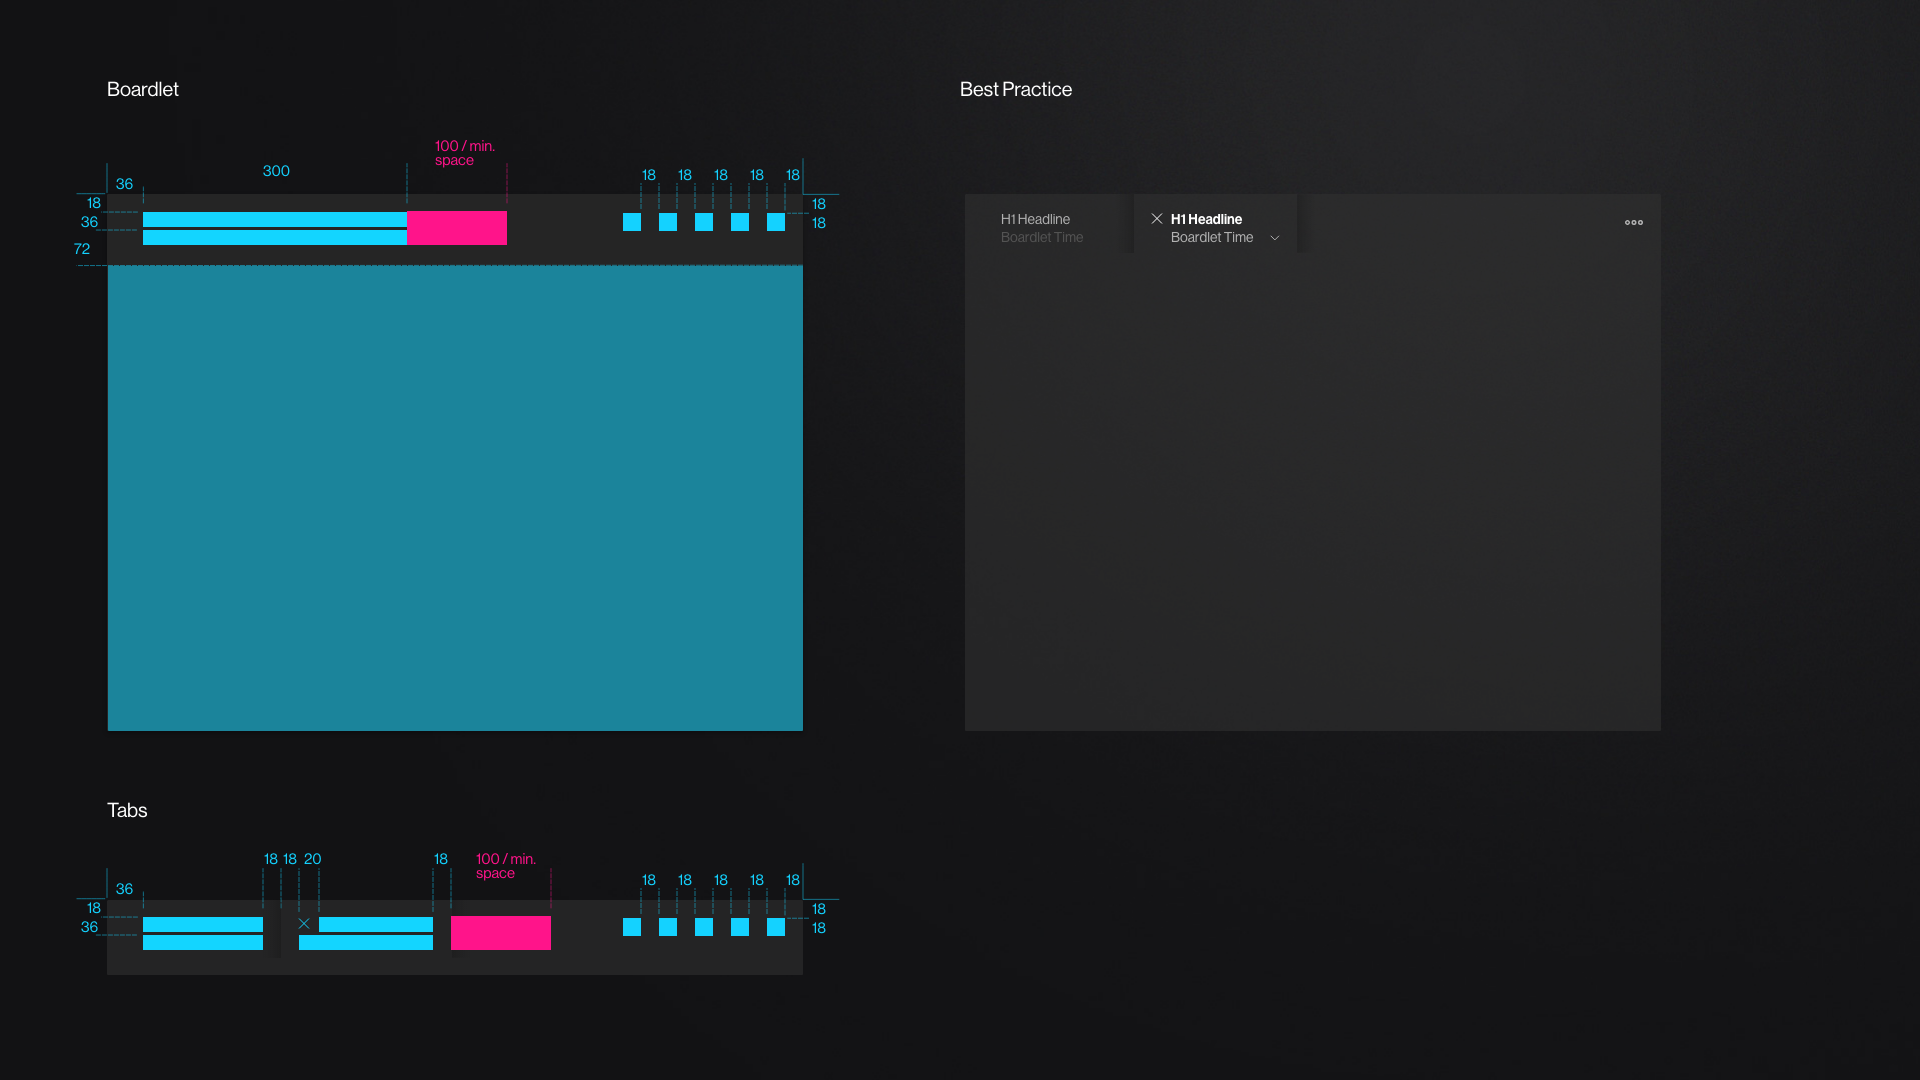This screenshot has height=1080, width=1920.
Task: Close the active H1 Headline tab
Action: [x=1157, y=218]
